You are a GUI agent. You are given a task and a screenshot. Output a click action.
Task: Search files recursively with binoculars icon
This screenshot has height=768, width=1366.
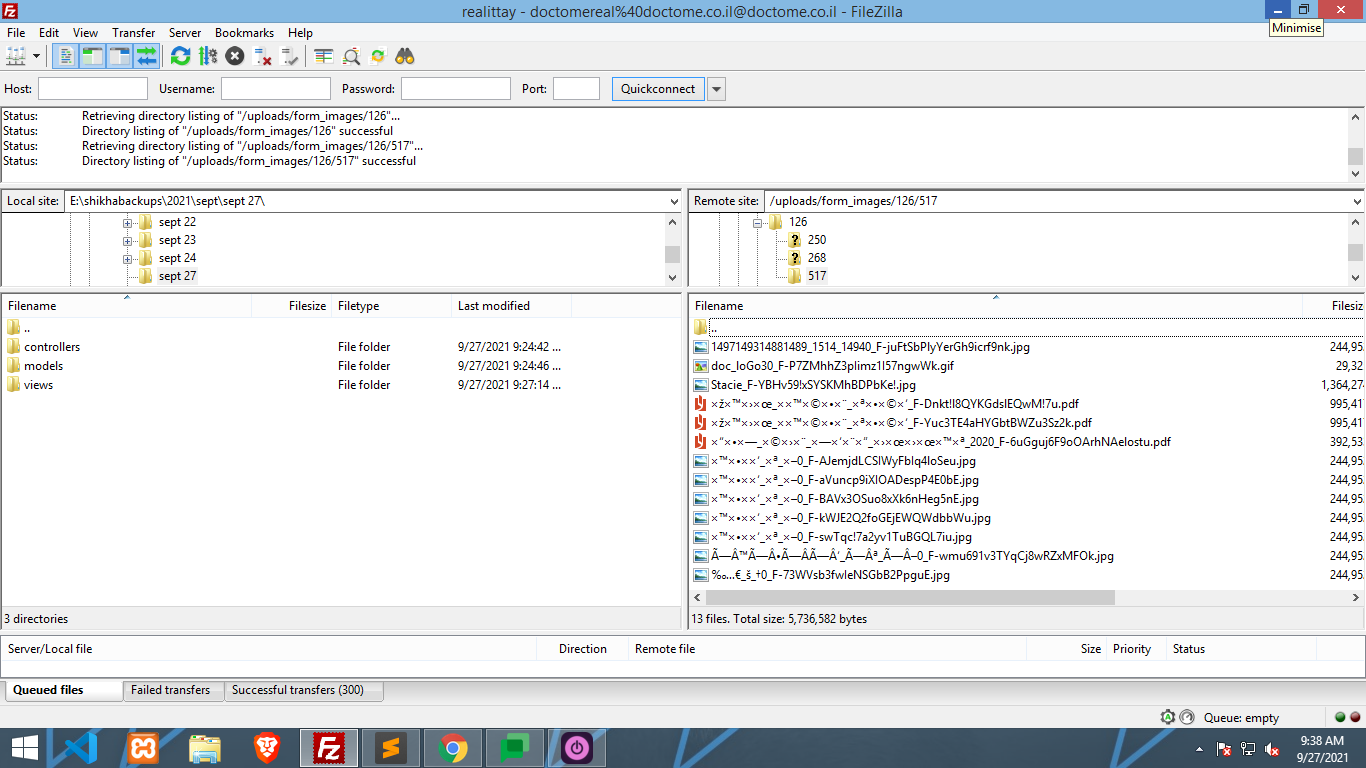(x=405, y=56)
